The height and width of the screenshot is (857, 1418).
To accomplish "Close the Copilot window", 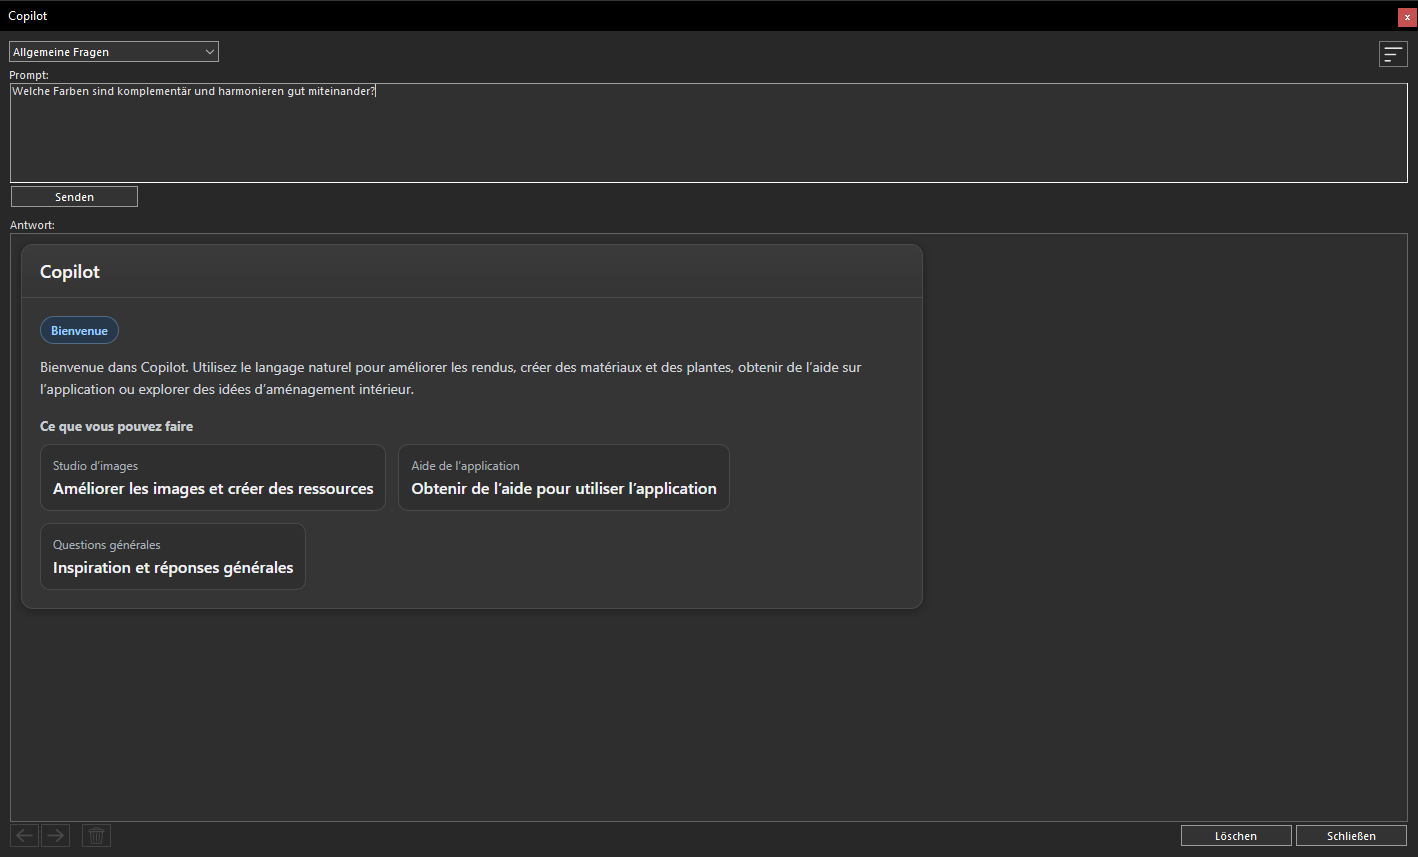I will coord(1407,17).
